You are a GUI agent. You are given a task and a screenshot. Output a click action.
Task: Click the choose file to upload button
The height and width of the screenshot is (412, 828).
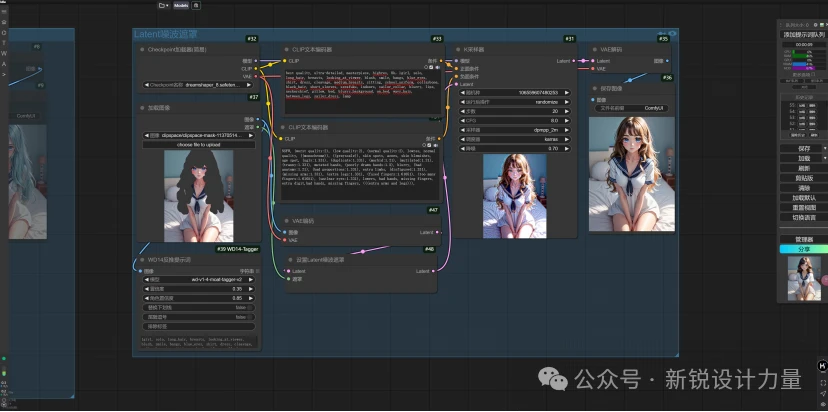coord(199,144)
